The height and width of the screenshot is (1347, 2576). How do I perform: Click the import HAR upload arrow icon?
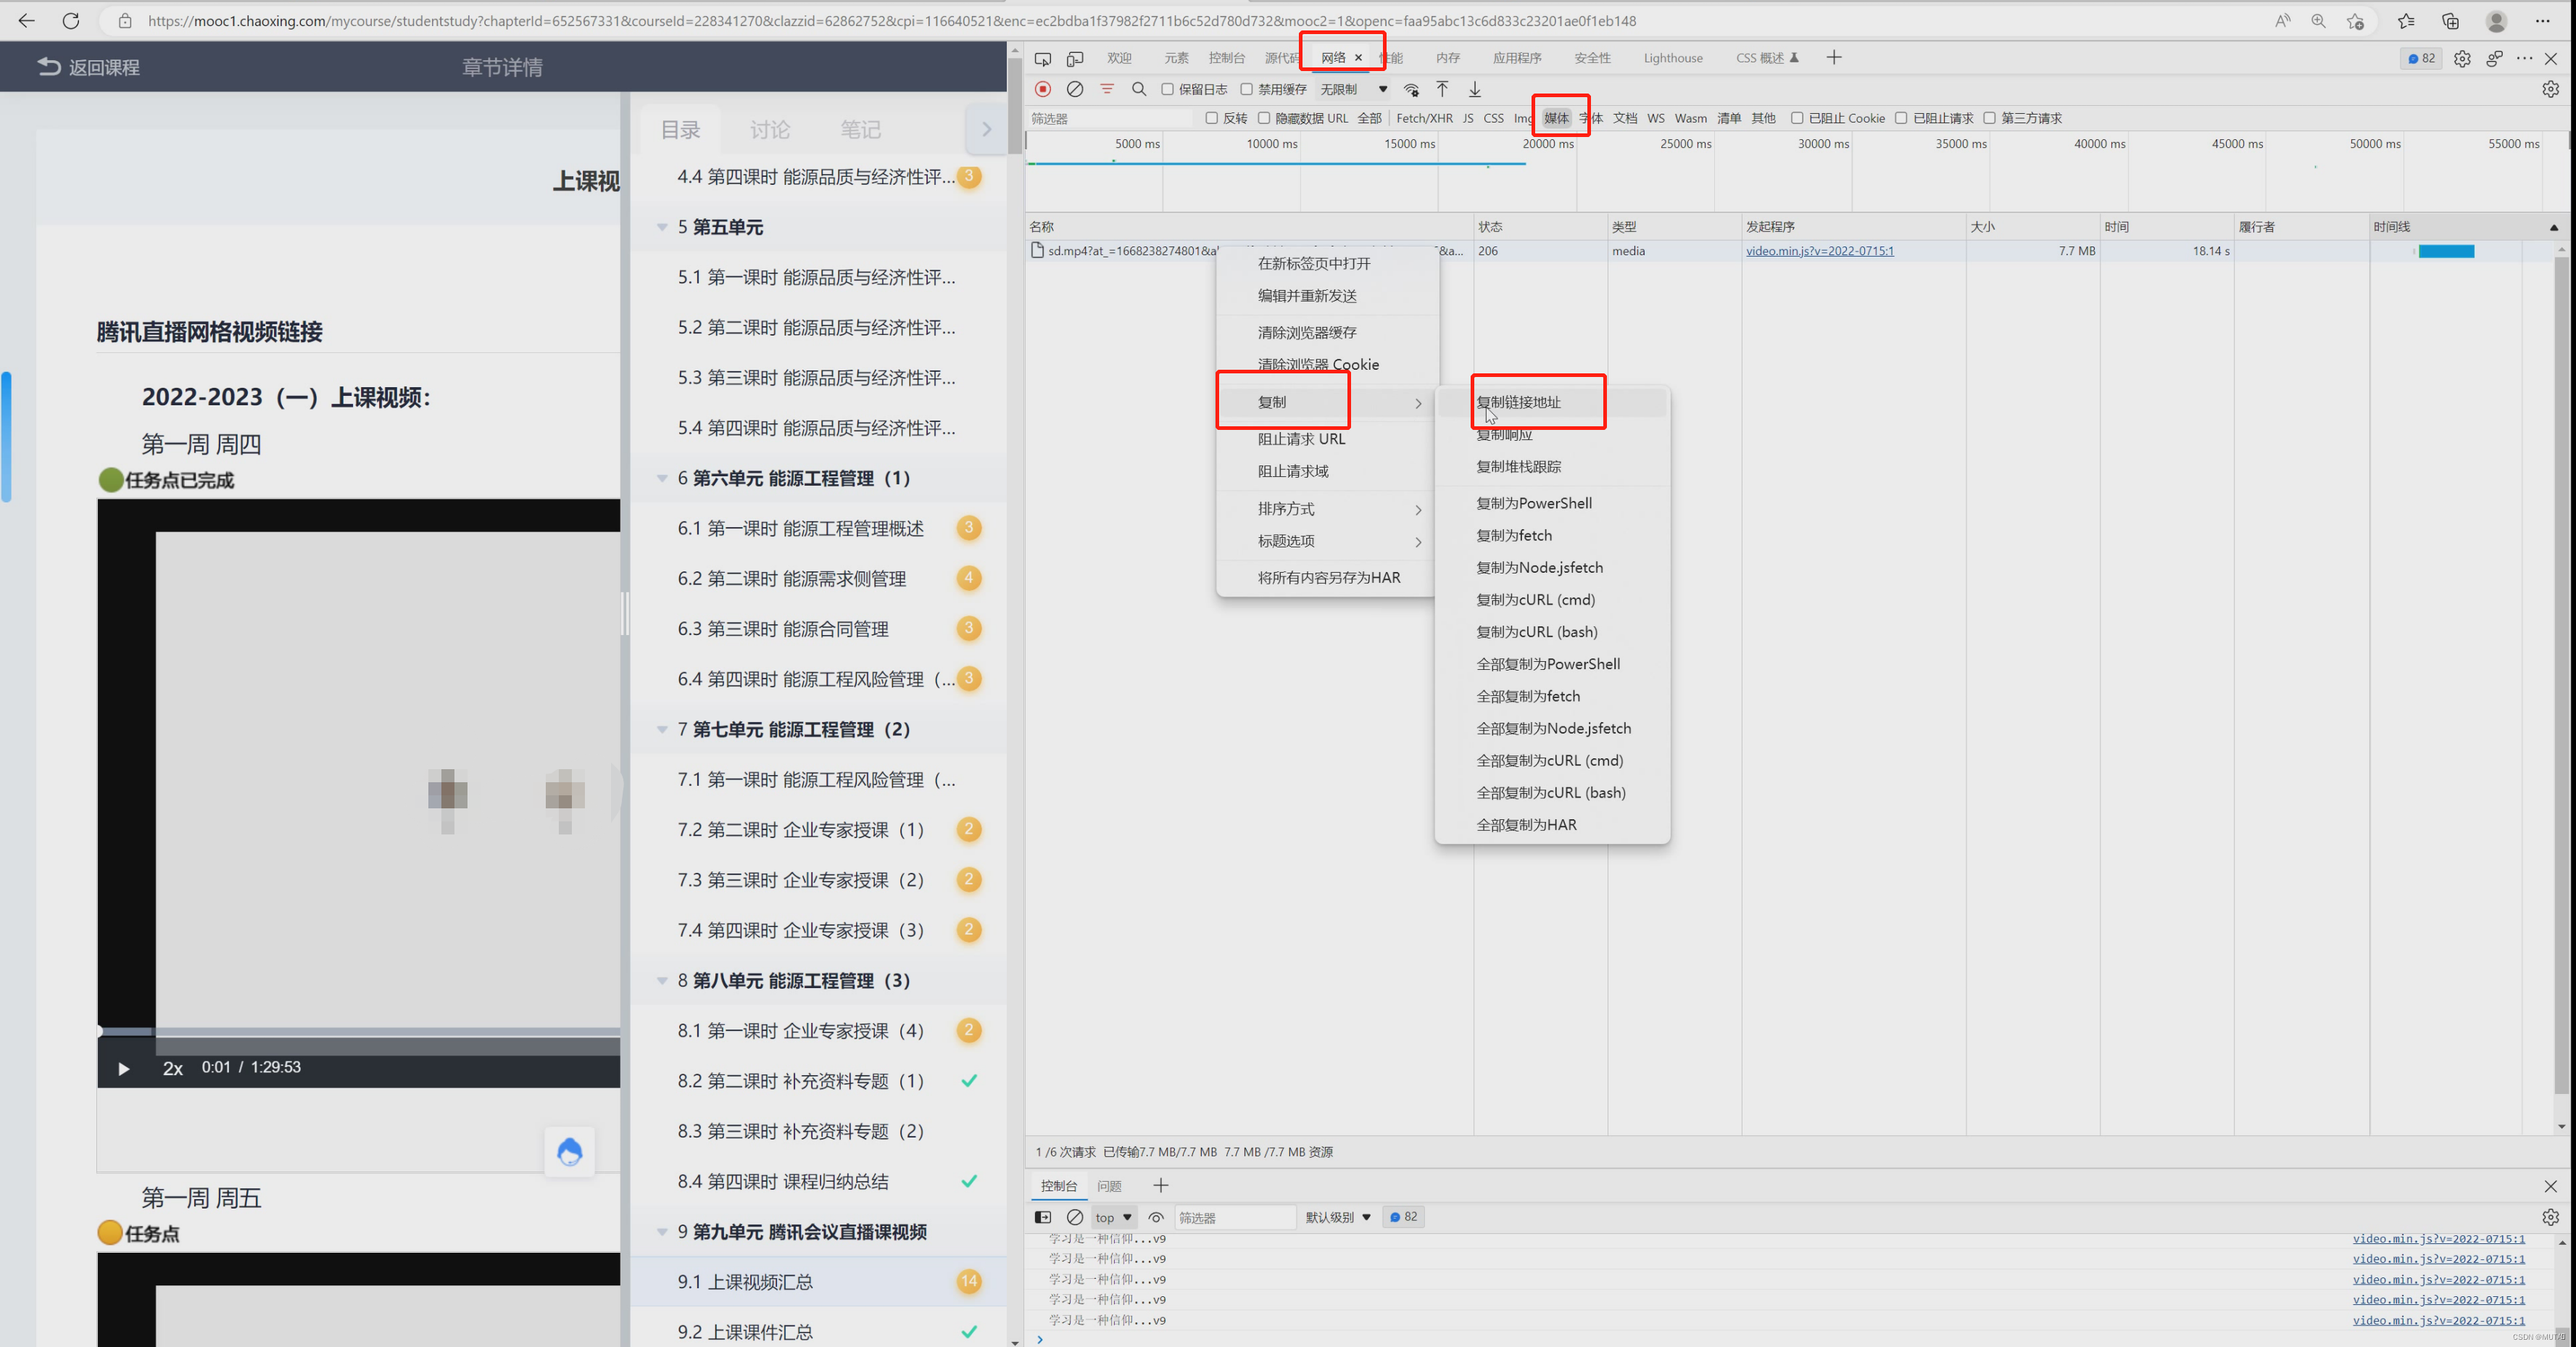click(1442, 89)
